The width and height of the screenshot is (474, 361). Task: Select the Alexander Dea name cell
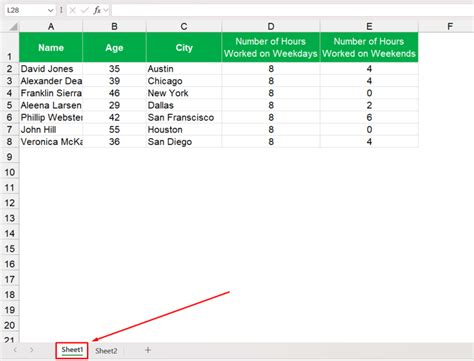point(51,81)
